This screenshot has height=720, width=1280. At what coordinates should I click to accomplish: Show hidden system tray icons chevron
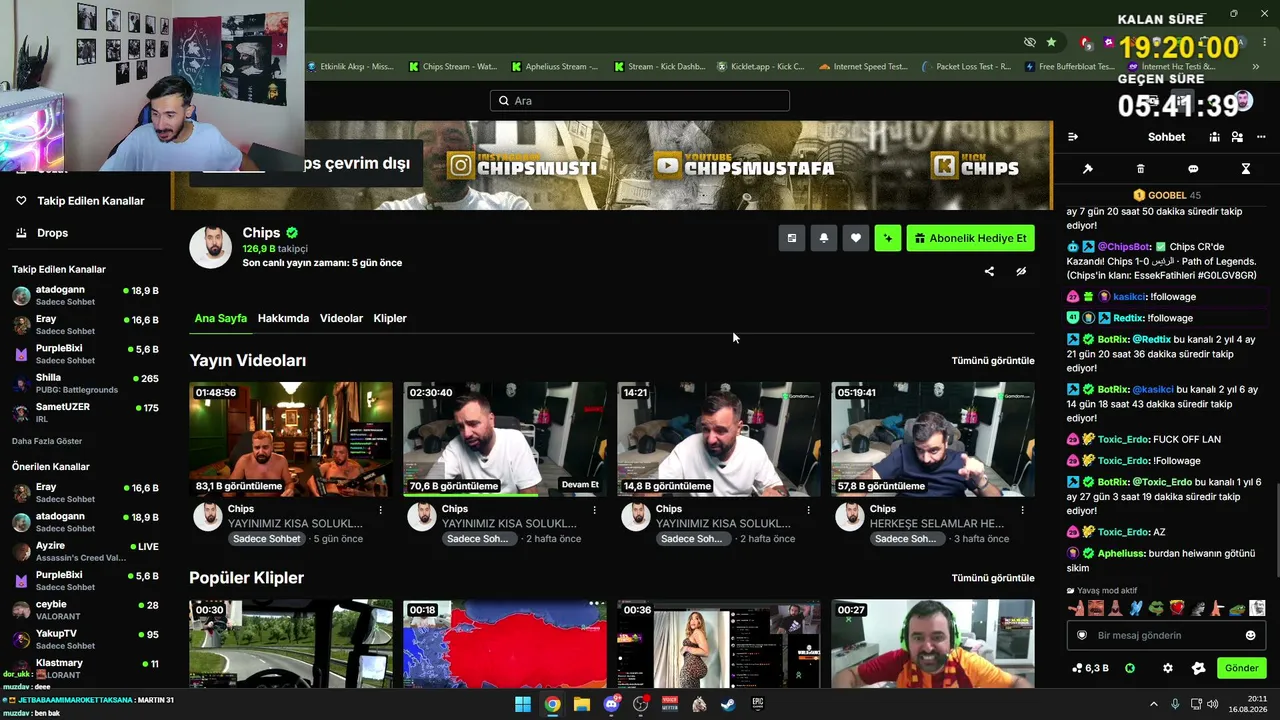(x=1153, y=704)
